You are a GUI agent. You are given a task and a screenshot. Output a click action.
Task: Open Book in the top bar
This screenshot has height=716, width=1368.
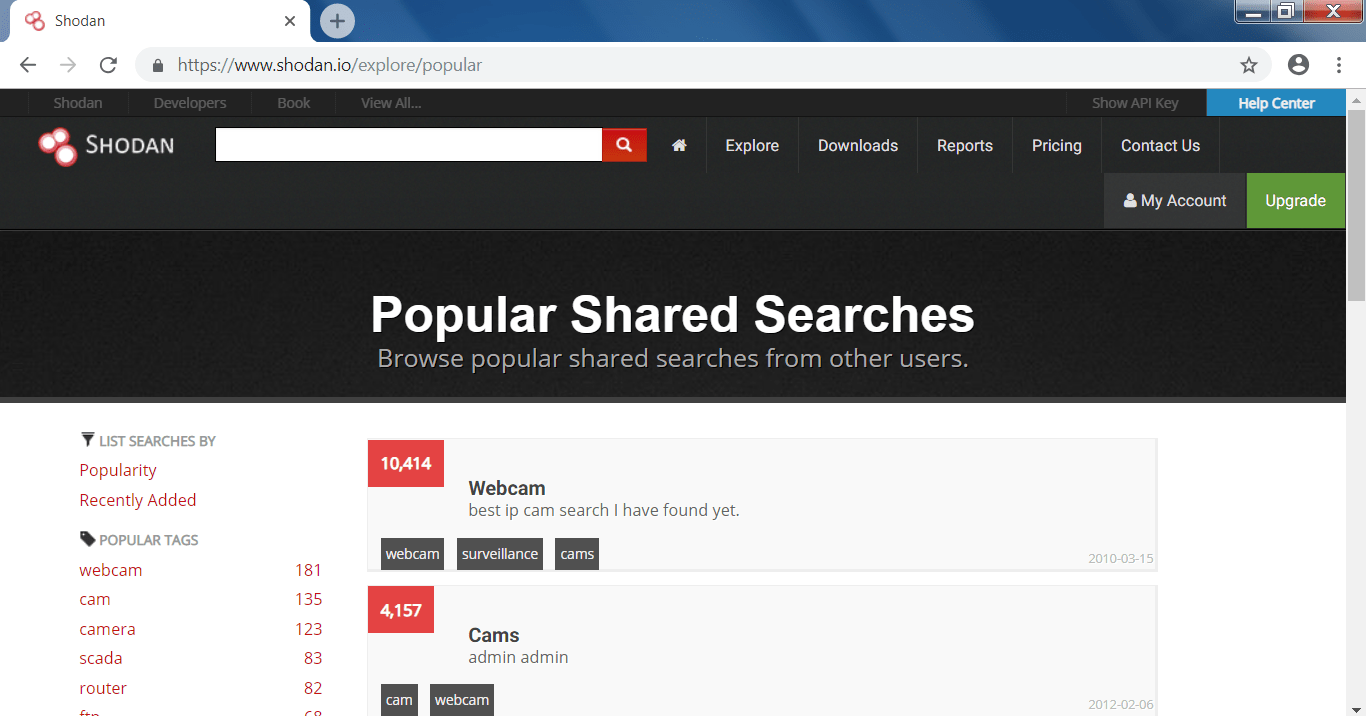294,103
